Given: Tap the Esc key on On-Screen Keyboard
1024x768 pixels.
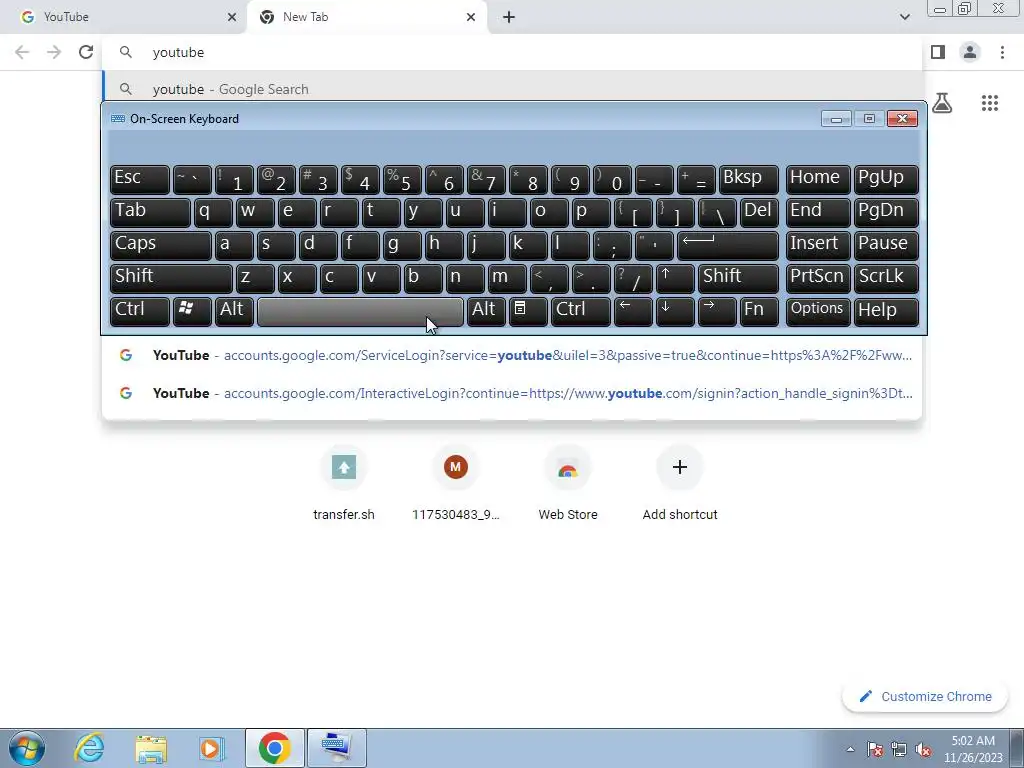Looking at the screenshot, I should click(140, 180).
